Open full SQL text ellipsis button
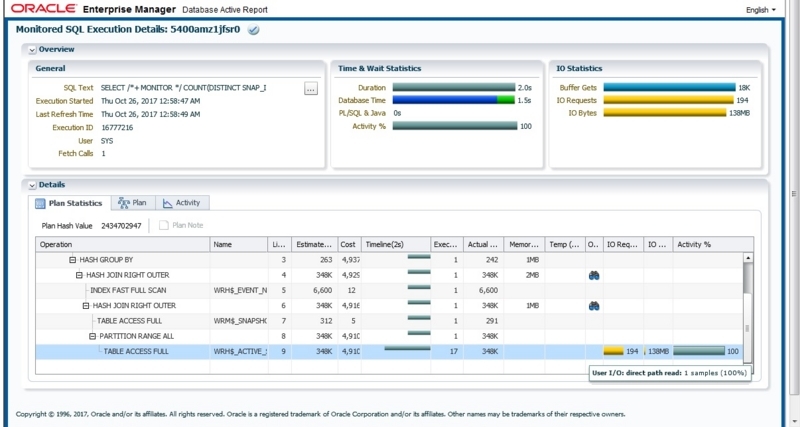 click(311, 88)
